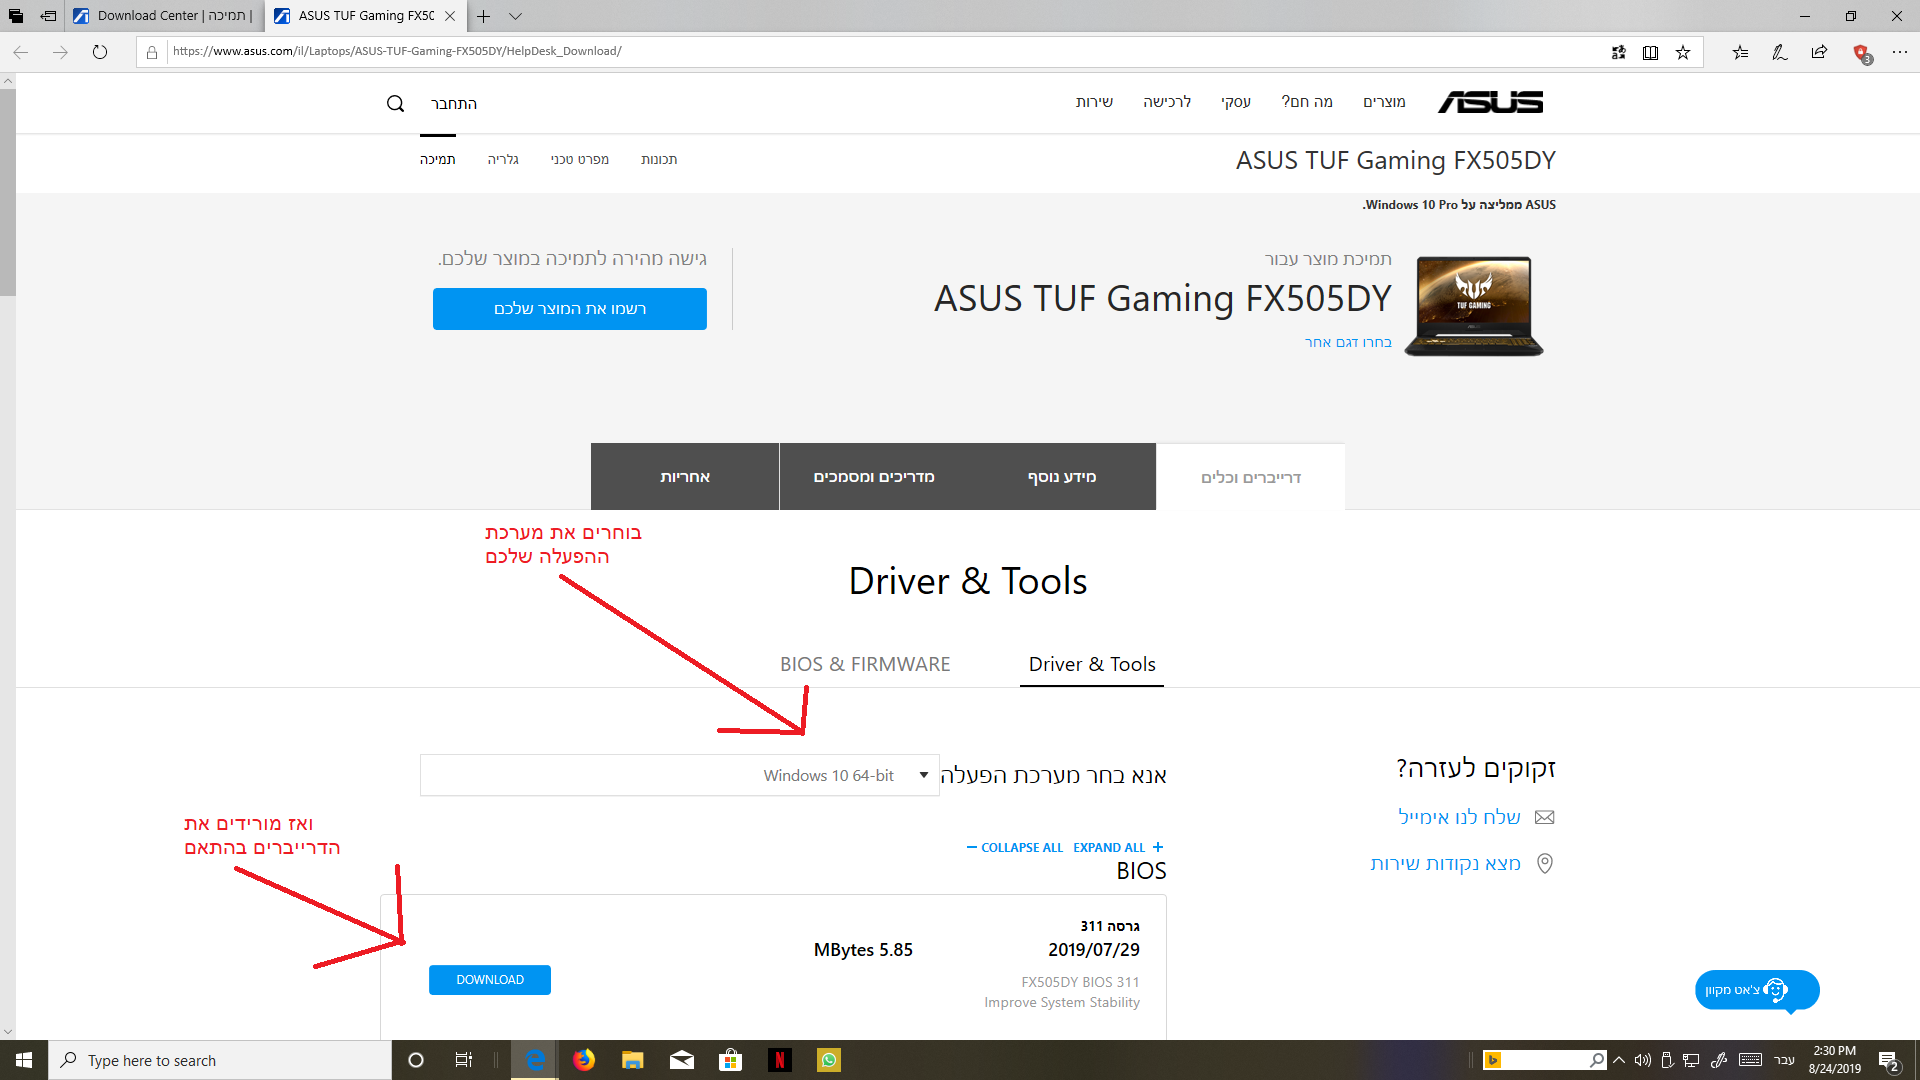Open the new tab list chevron
Viewport: 1920px width, 1080px height.
515,16
